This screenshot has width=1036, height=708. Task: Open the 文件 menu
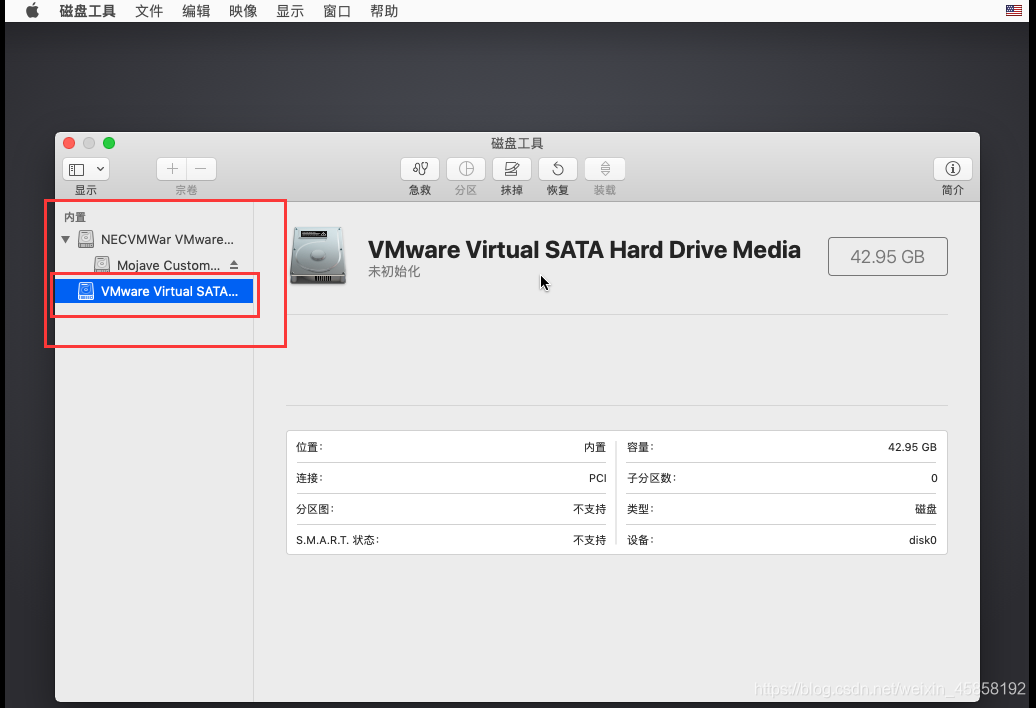tap(149, 11)
